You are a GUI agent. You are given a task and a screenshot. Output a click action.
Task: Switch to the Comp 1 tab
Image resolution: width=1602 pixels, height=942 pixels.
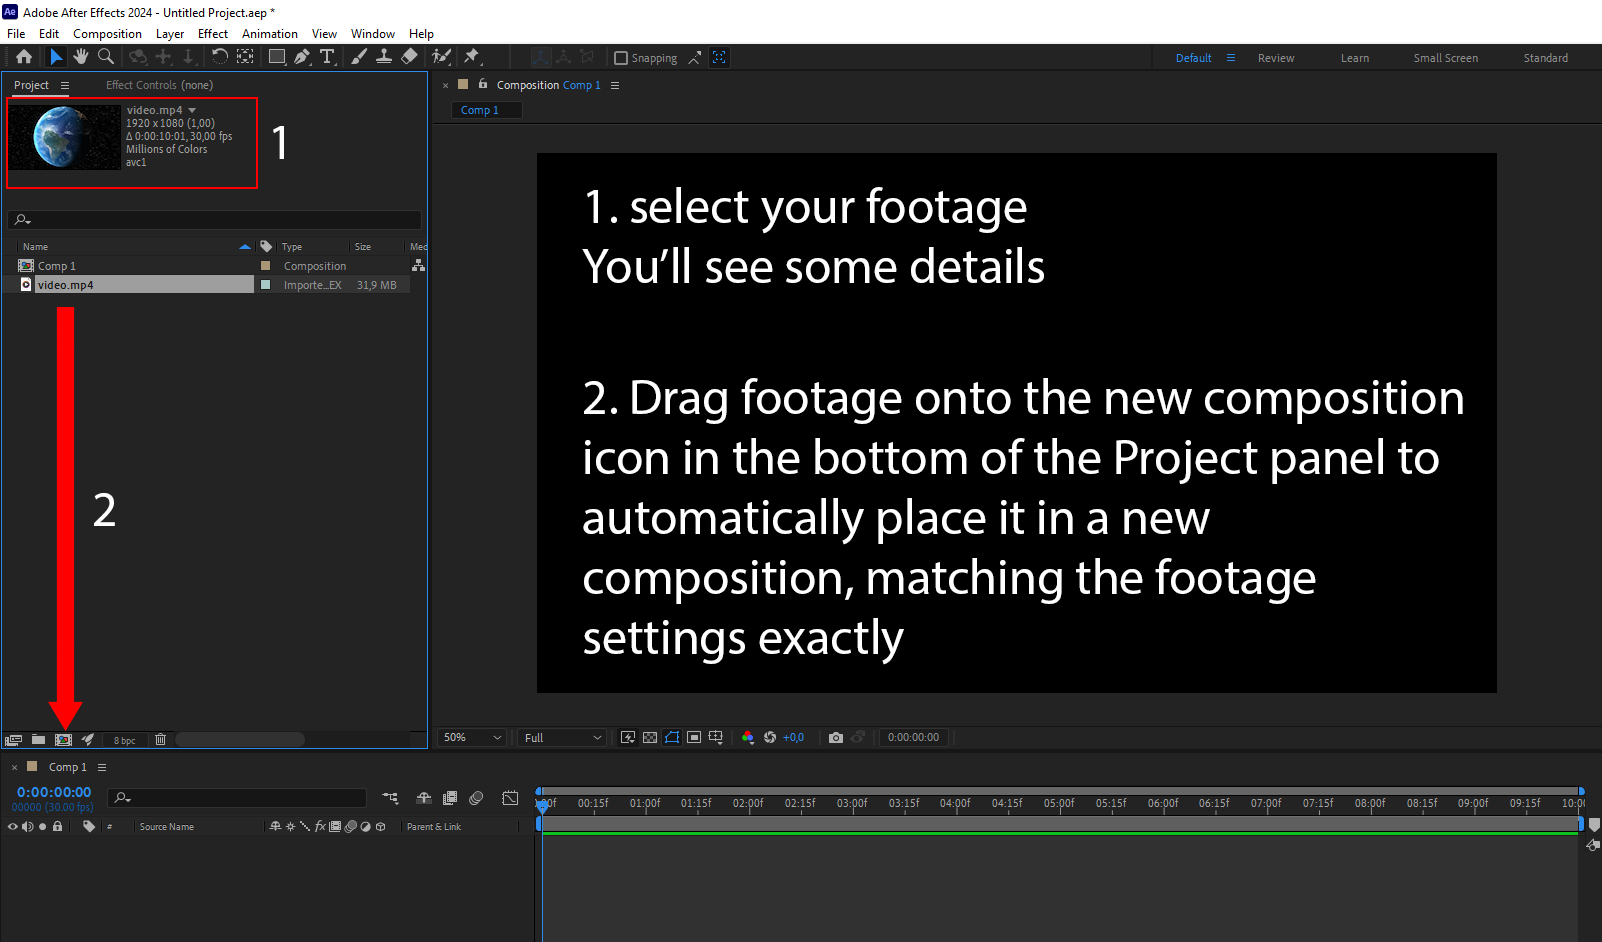click(x=485, y=110)
